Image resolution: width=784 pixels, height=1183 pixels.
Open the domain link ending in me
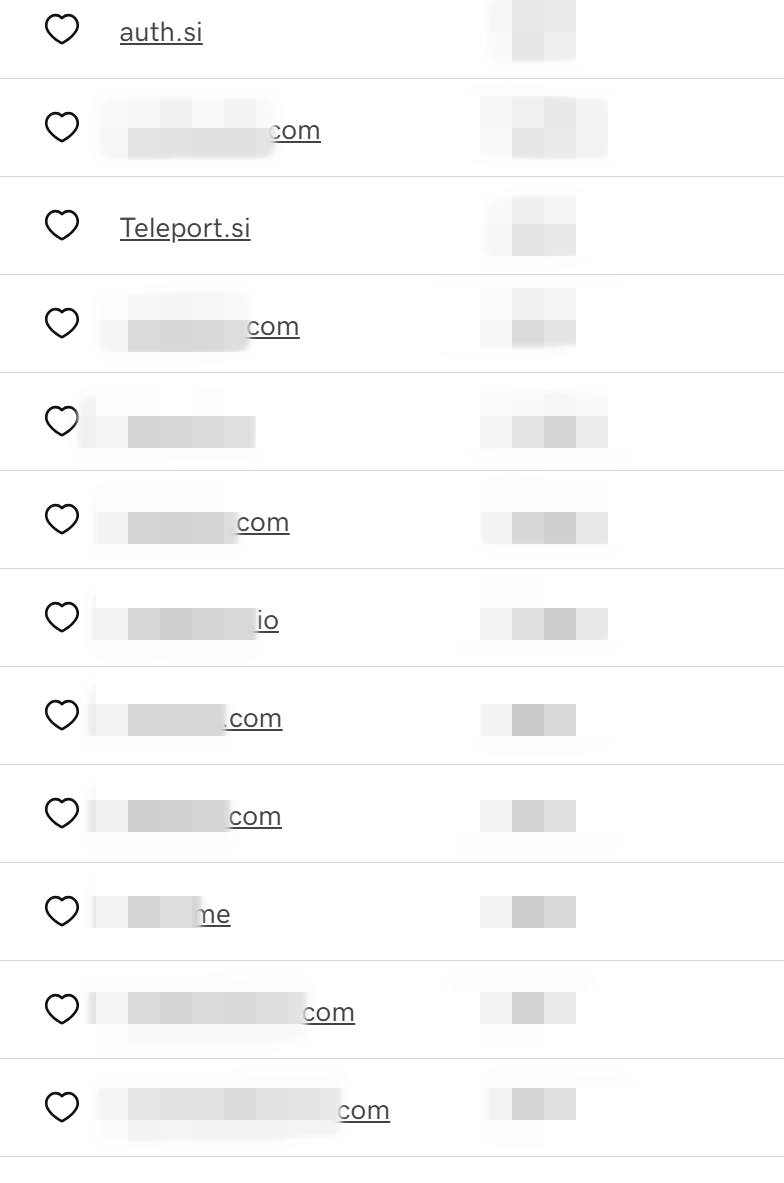coord(162,914)
